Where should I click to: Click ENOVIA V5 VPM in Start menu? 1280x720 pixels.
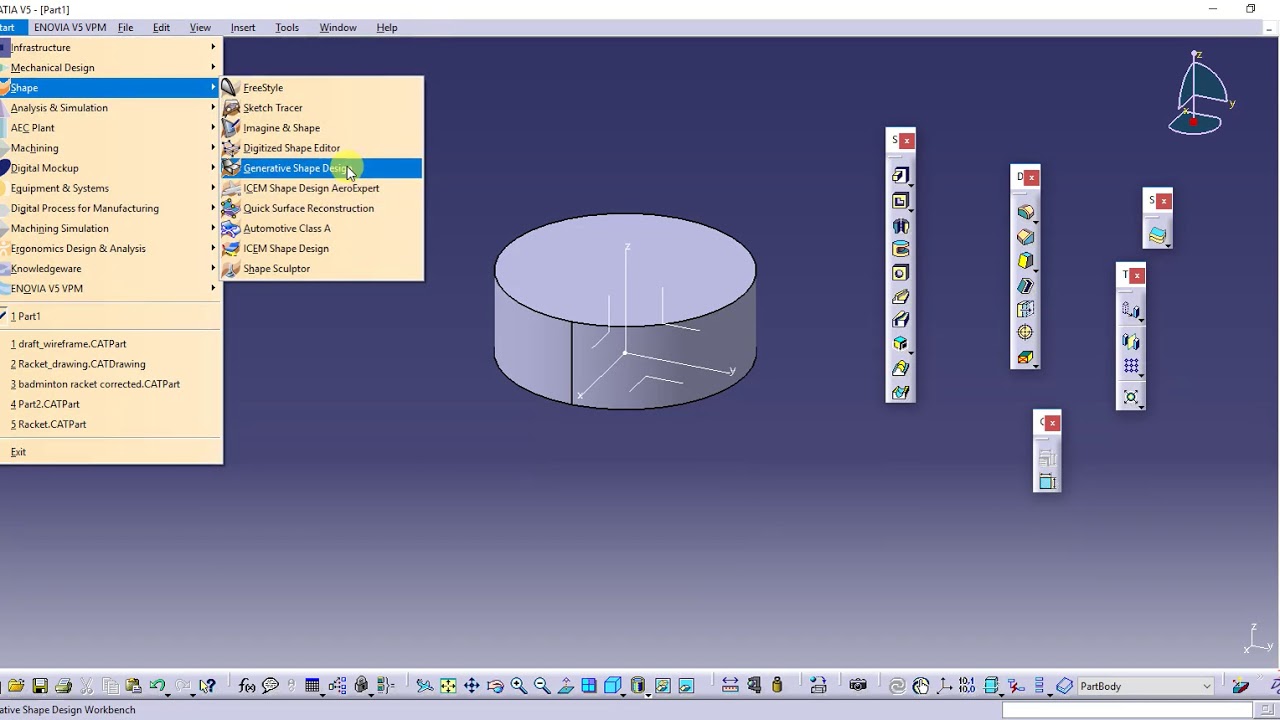click(x=110, y=288)
